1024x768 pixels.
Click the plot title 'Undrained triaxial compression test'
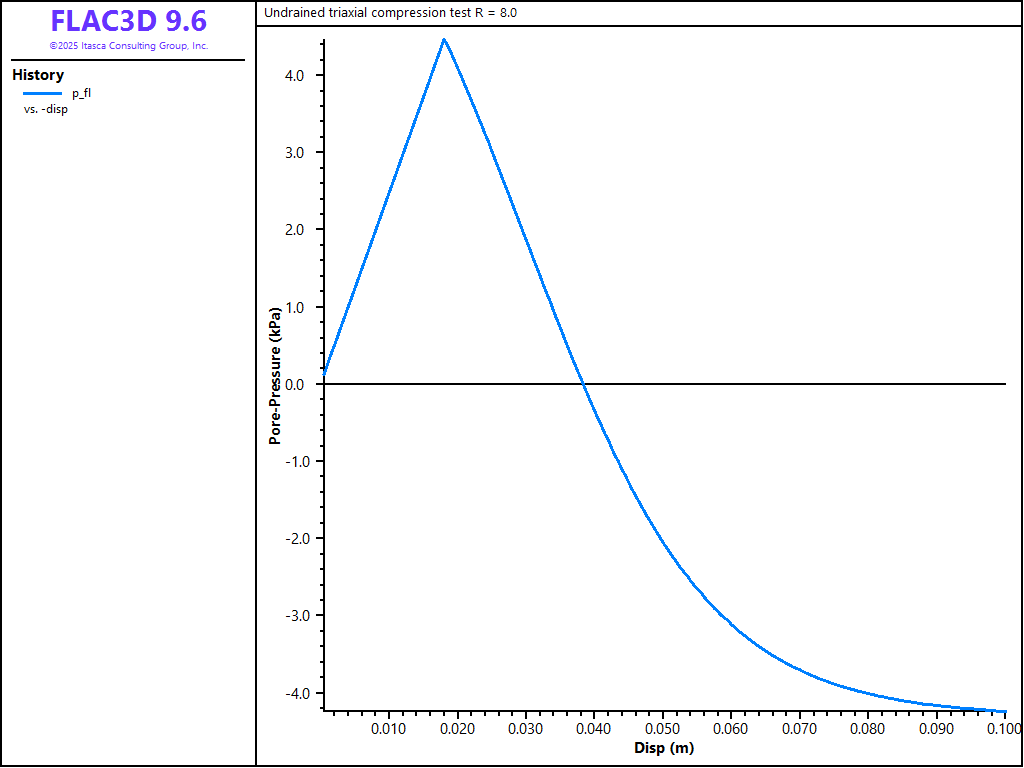tap(390, 13)
